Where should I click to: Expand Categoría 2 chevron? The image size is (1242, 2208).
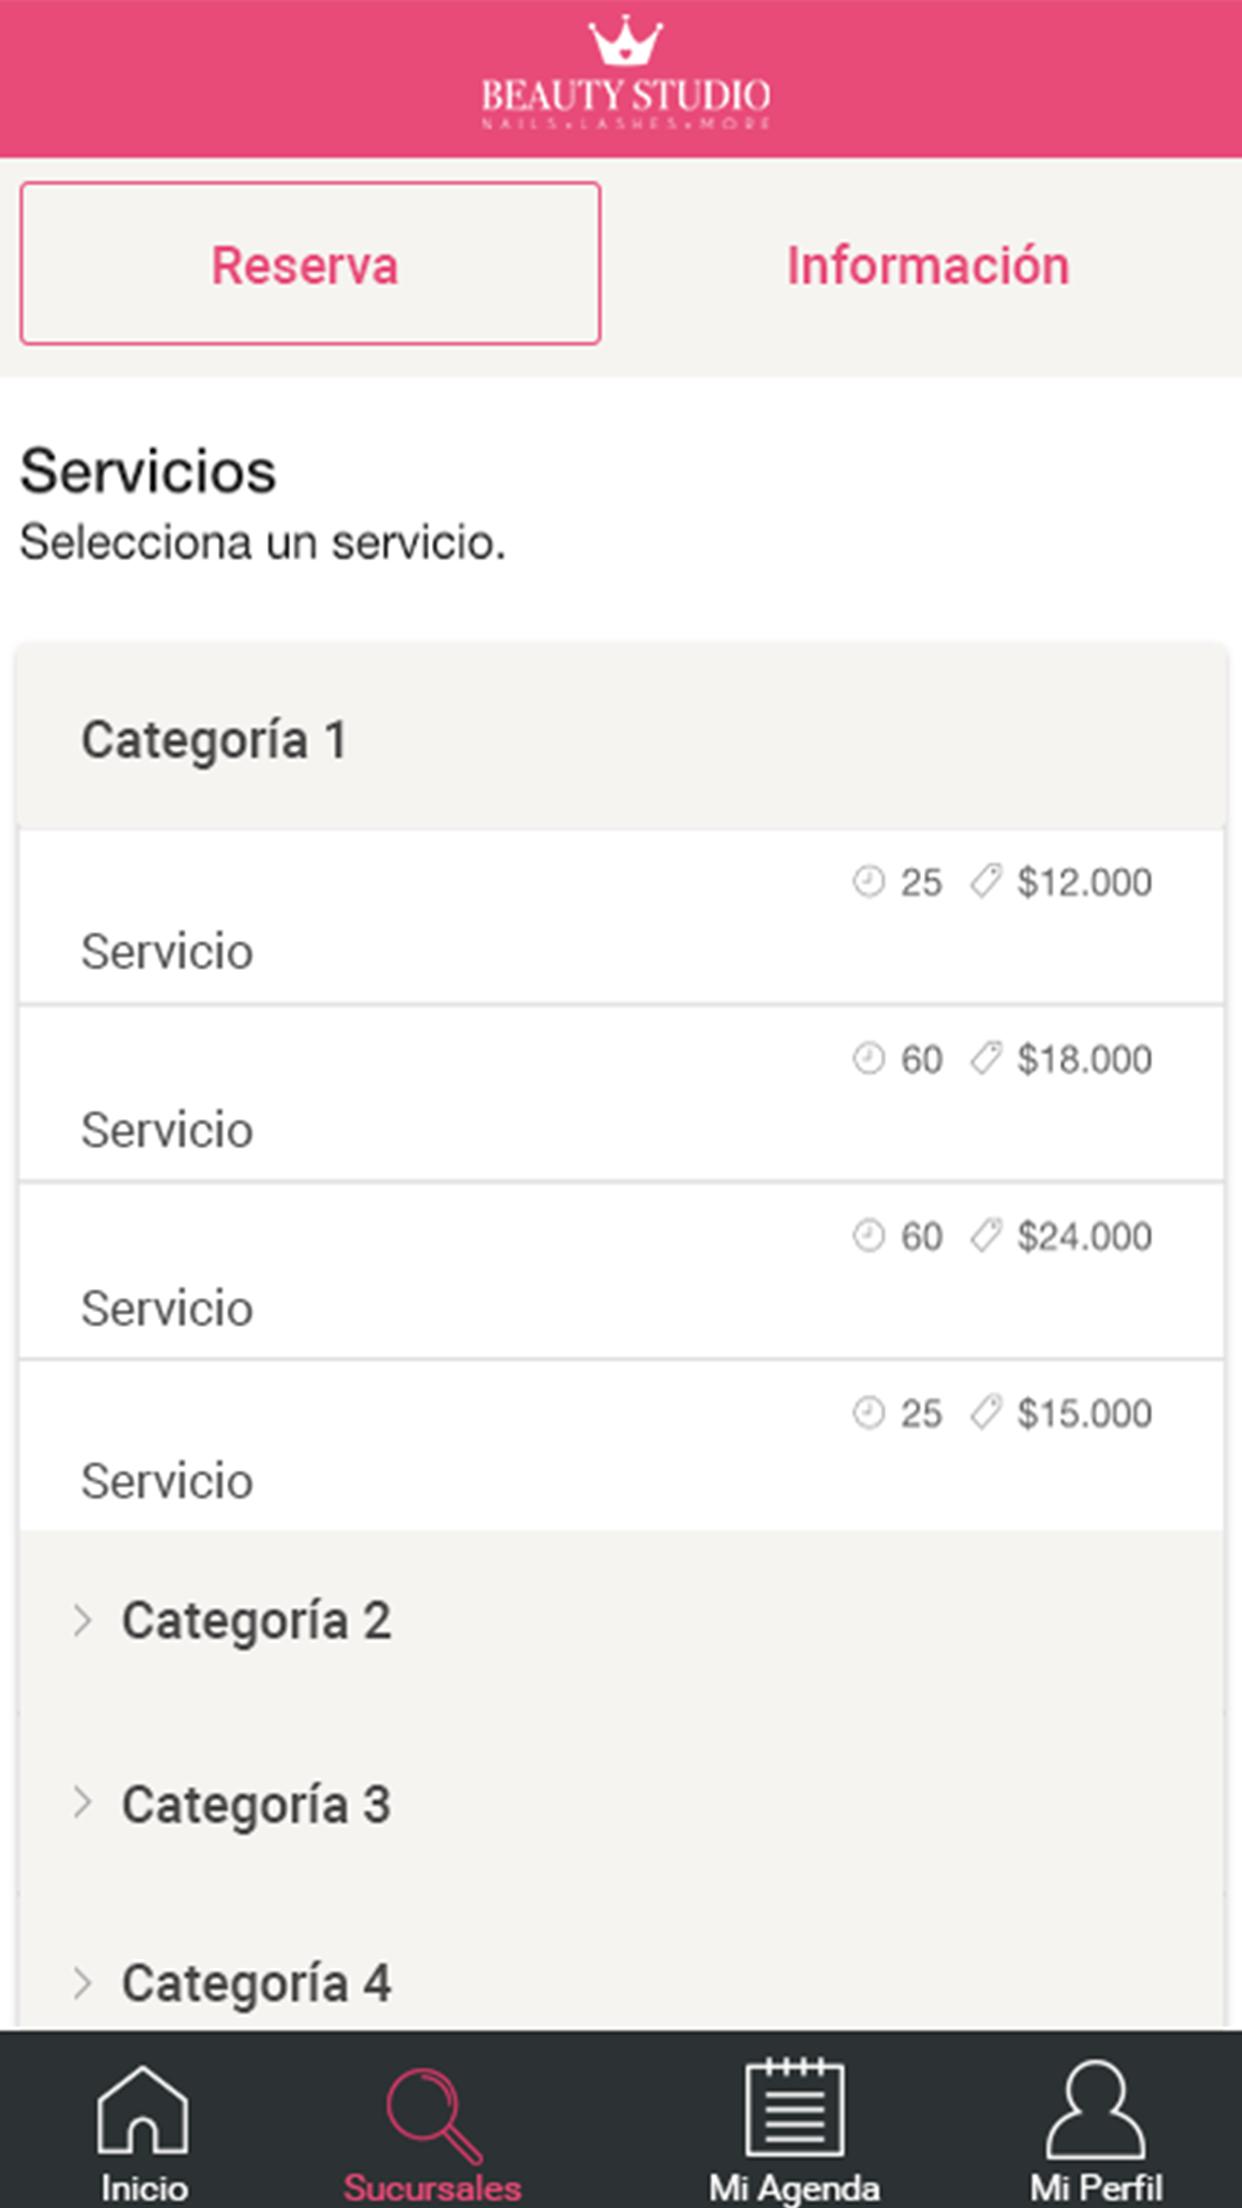coord(83,1620)
